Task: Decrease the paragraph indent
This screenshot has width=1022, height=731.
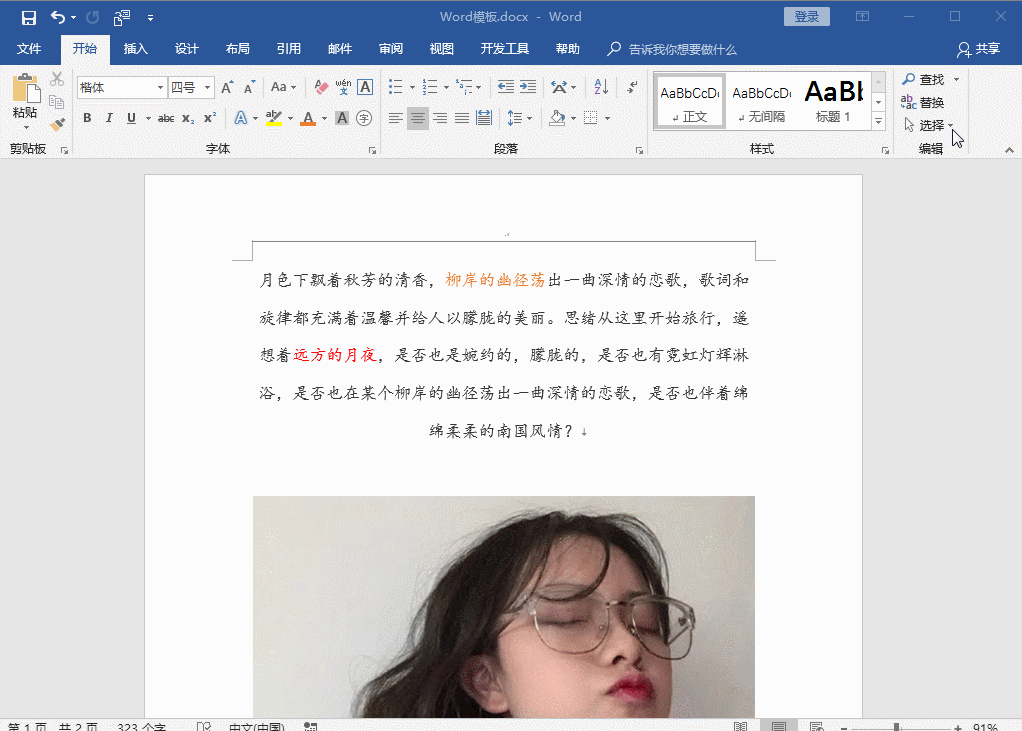Action: pos(506,87)
